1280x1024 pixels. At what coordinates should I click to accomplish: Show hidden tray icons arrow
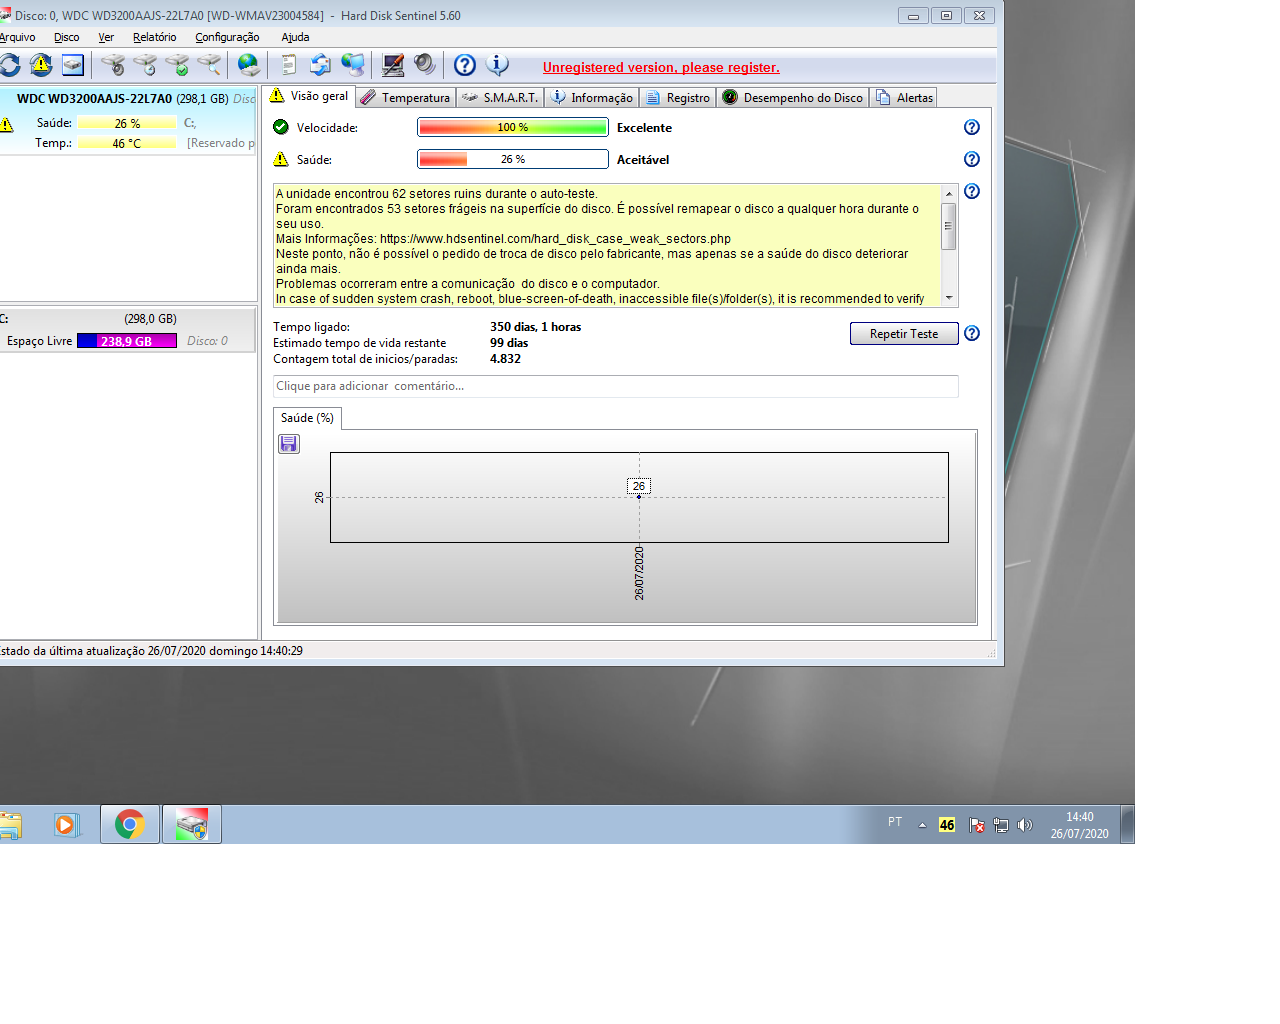pos(922,825)
